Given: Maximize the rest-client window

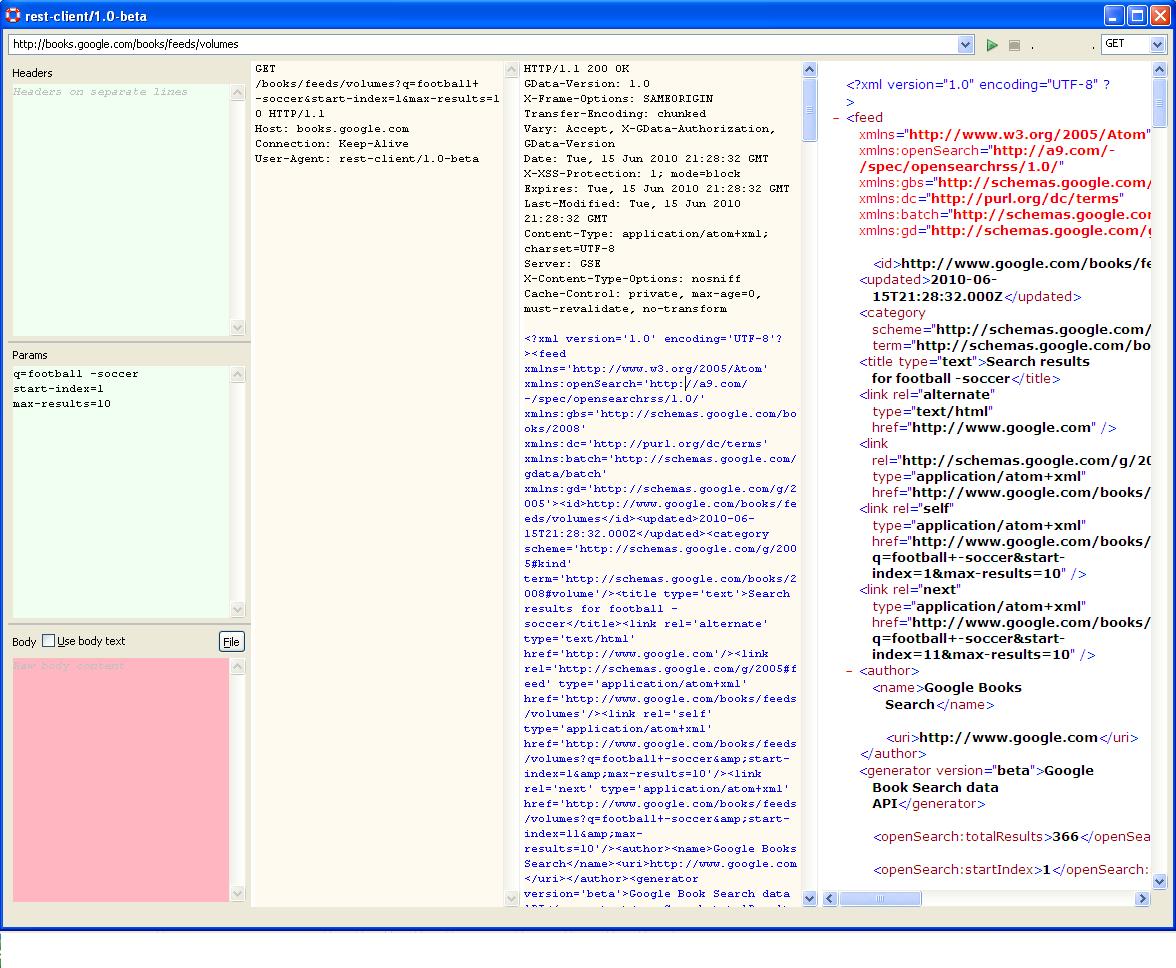Looking at the screenshot, I should click(x=1137, y=15).
